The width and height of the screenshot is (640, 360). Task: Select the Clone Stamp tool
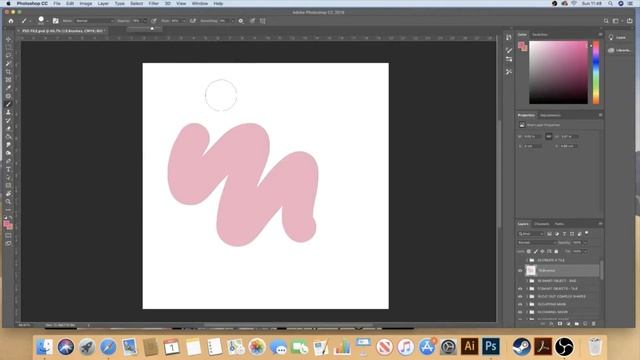click(8, 112)
